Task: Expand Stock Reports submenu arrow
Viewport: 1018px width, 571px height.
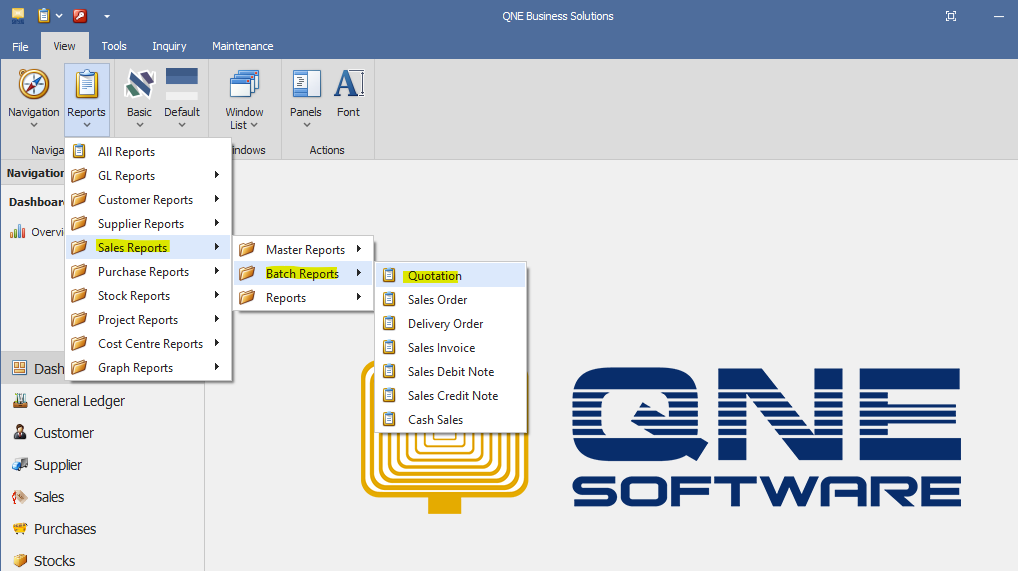Action: (217, 295)
